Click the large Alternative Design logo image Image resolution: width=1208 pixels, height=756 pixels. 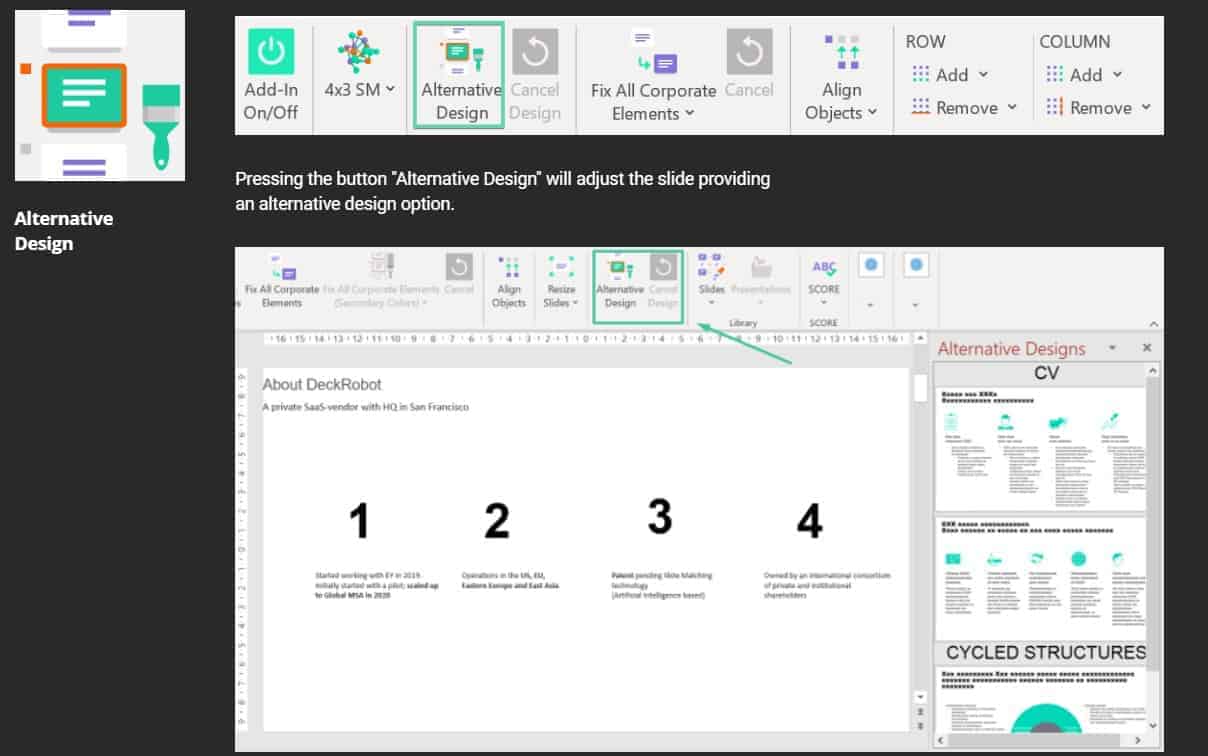coord(100,96)
